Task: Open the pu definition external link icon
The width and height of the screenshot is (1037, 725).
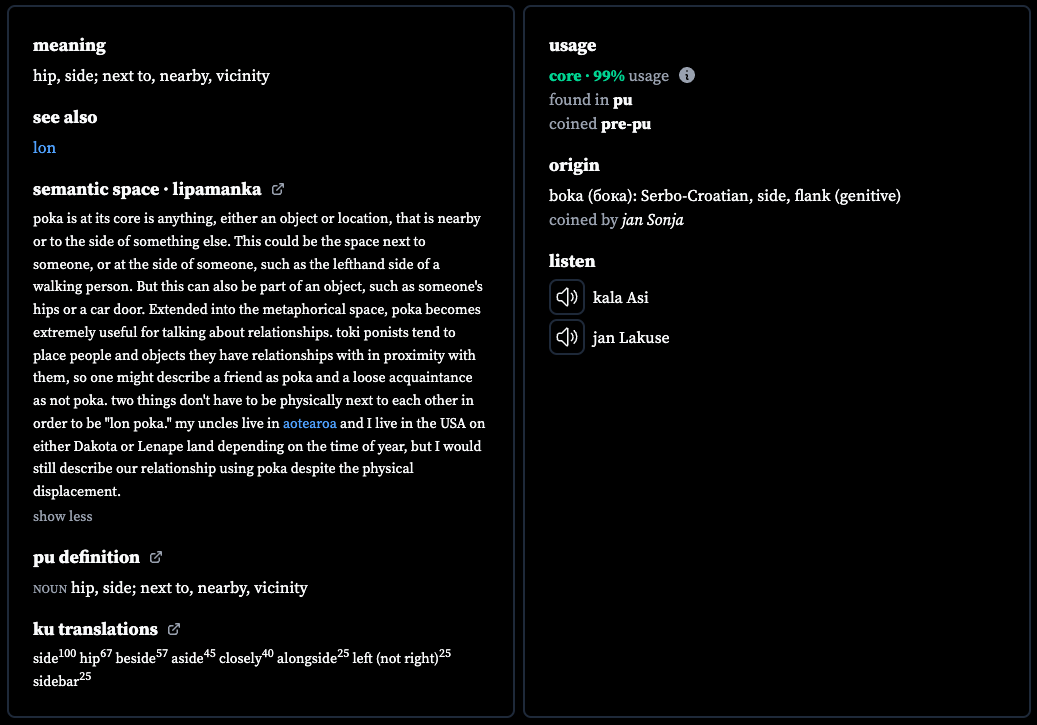Action: click(x=155, y=558)
